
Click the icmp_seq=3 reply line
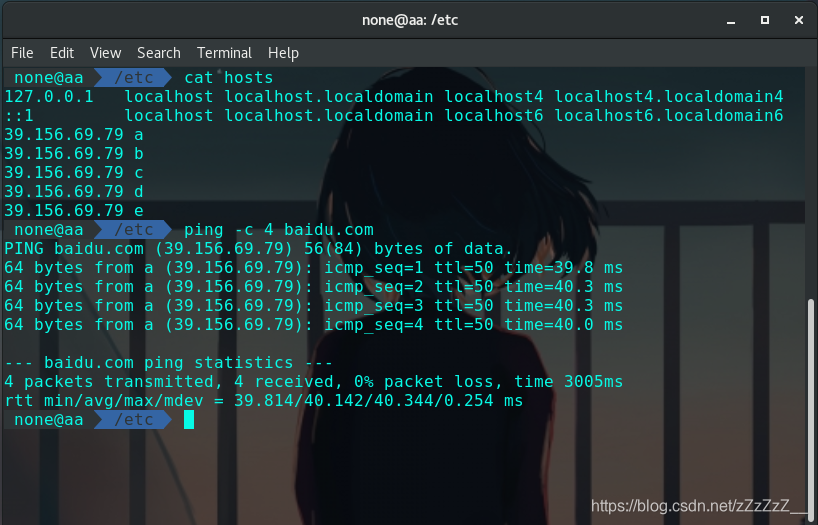tap(314, 305)
